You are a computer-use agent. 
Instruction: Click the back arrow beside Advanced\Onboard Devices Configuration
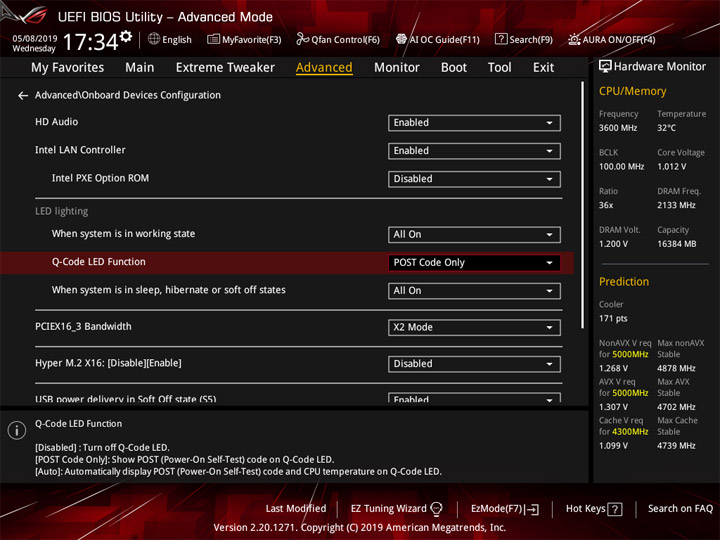point(22,95)
